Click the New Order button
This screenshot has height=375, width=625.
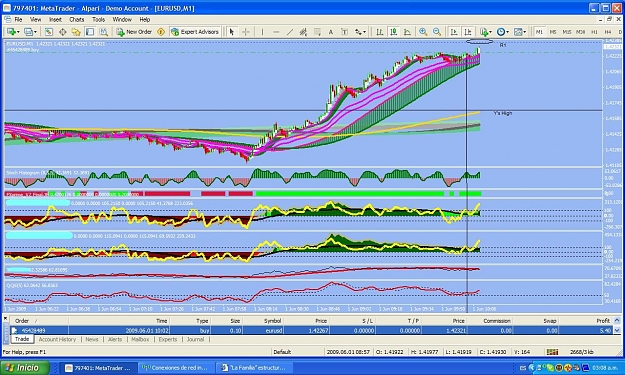click(134, 32)
